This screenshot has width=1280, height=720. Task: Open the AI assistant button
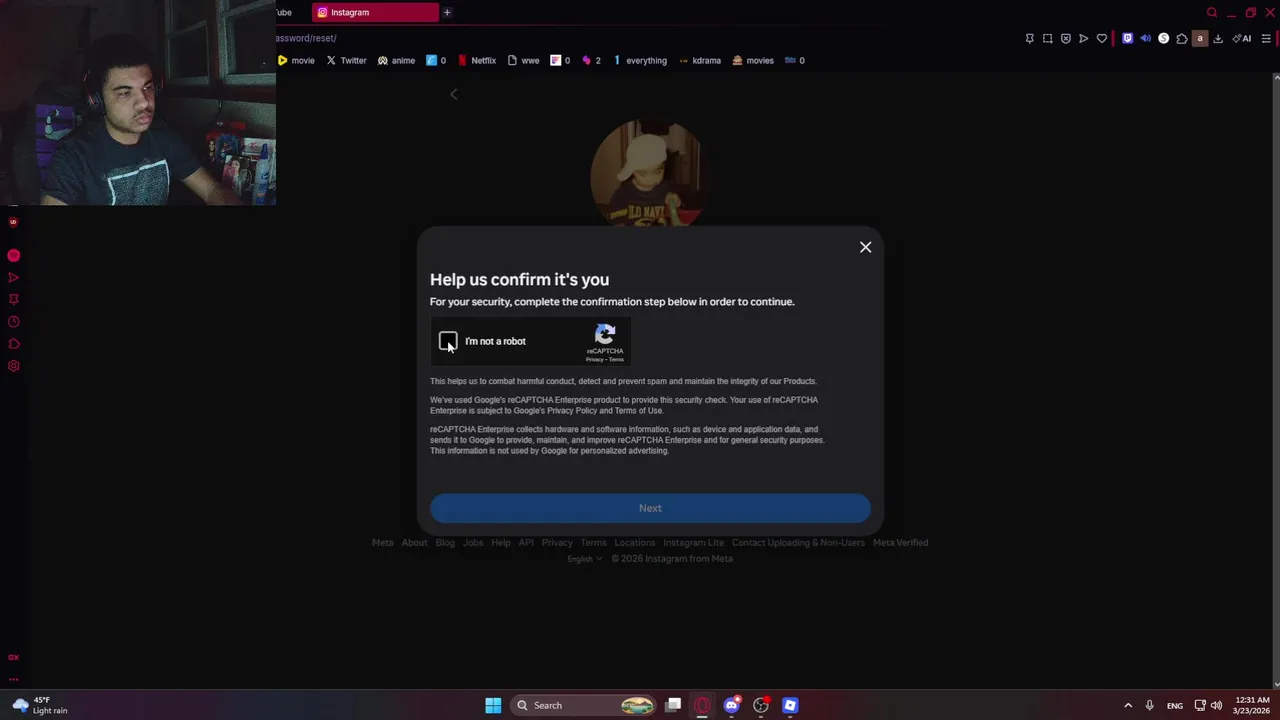coord(1242,38)
